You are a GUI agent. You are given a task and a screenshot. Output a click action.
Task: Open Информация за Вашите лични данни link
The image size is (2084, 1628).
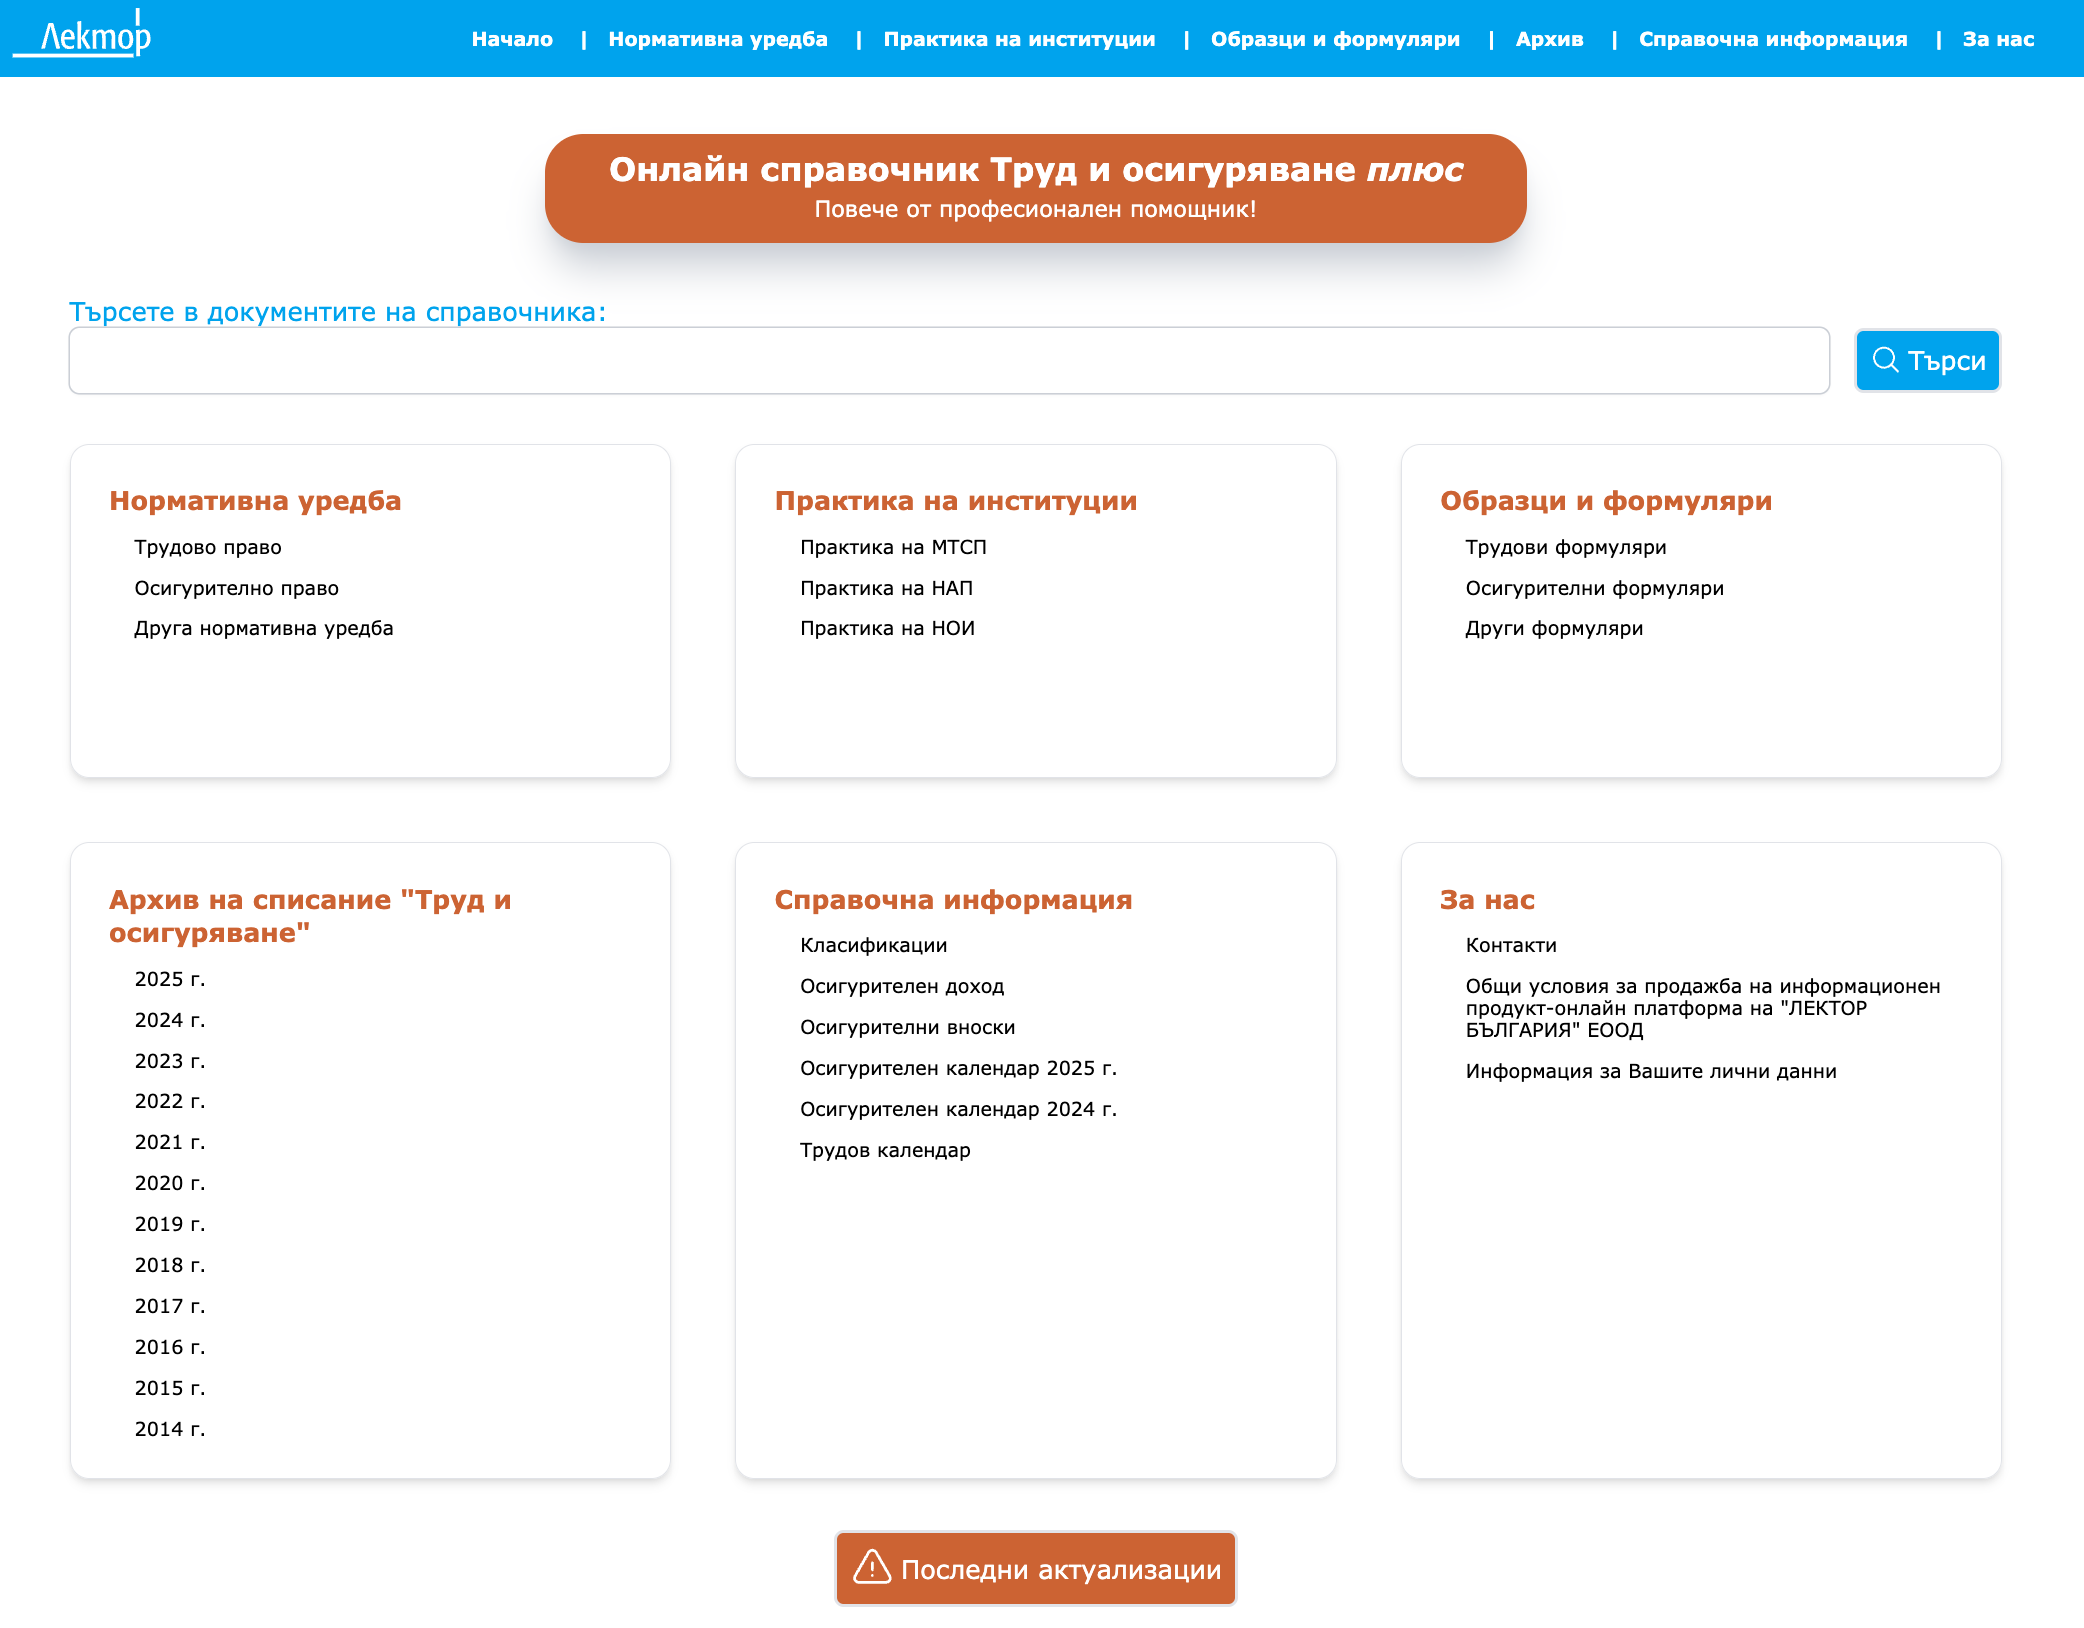pyautogui.click(x=1651, y=1071)
